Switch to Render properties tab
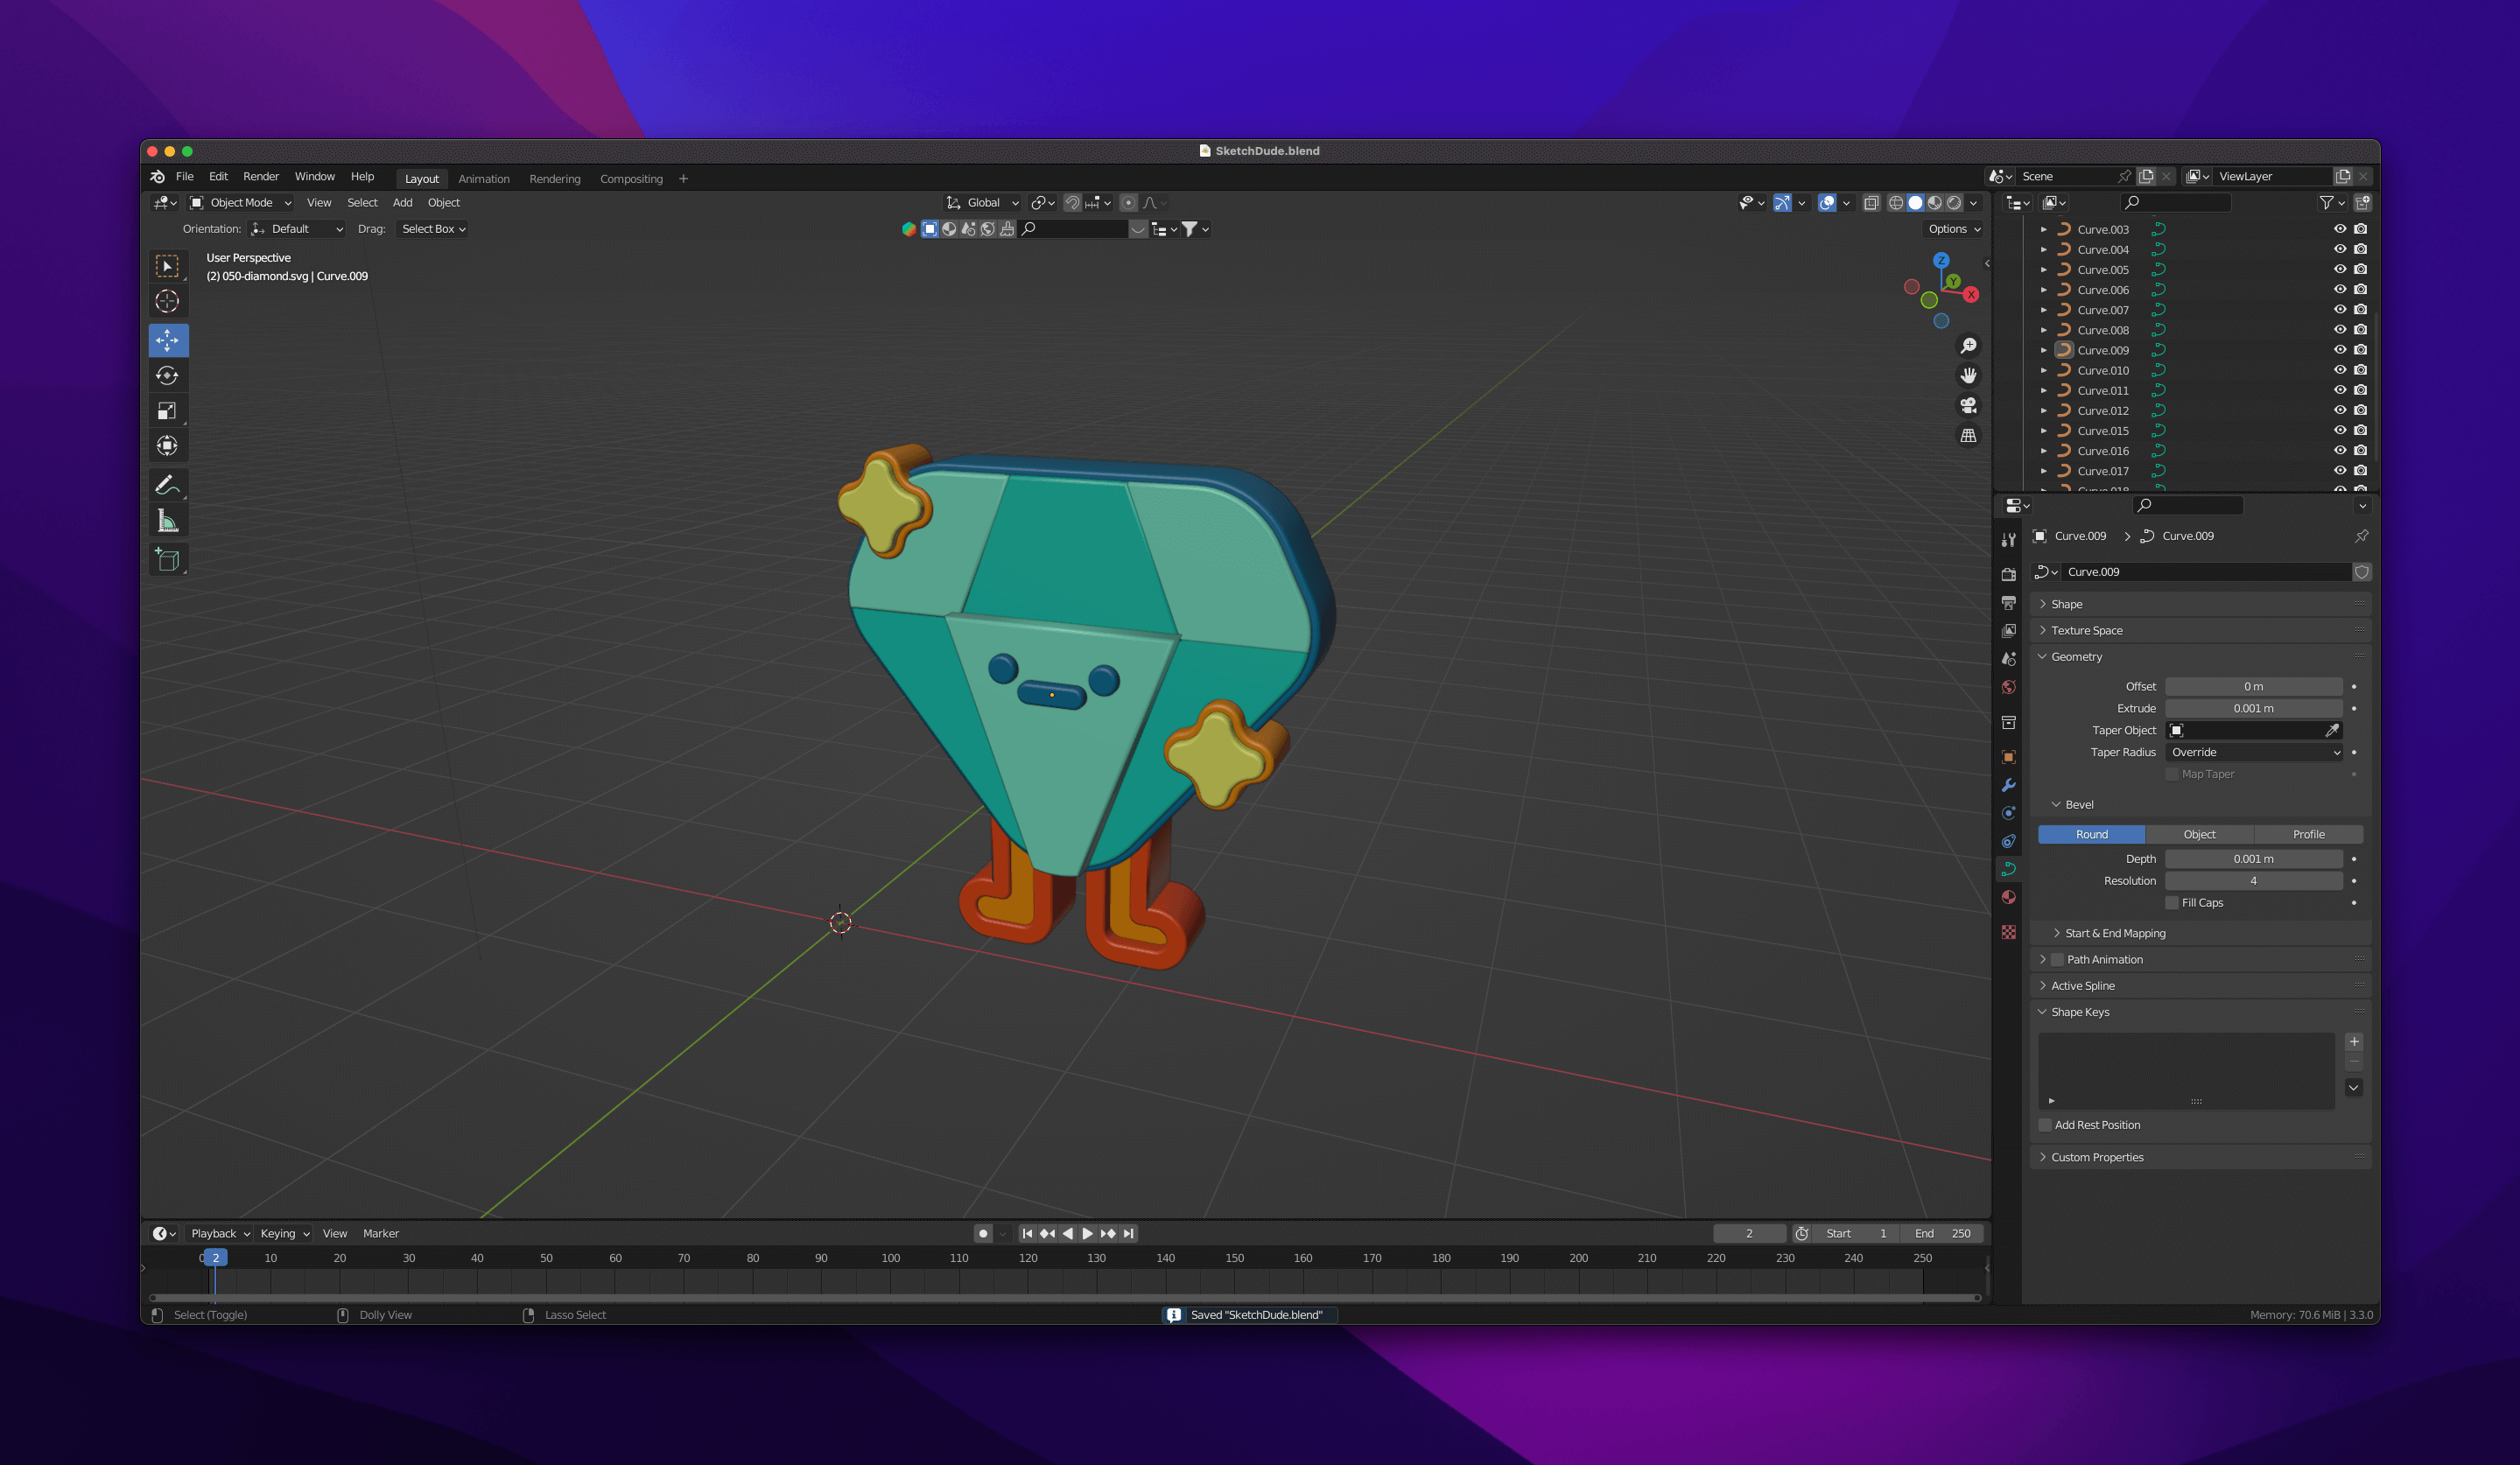This screenshot has width=2520, height=1465. [x=2009, y=574]
